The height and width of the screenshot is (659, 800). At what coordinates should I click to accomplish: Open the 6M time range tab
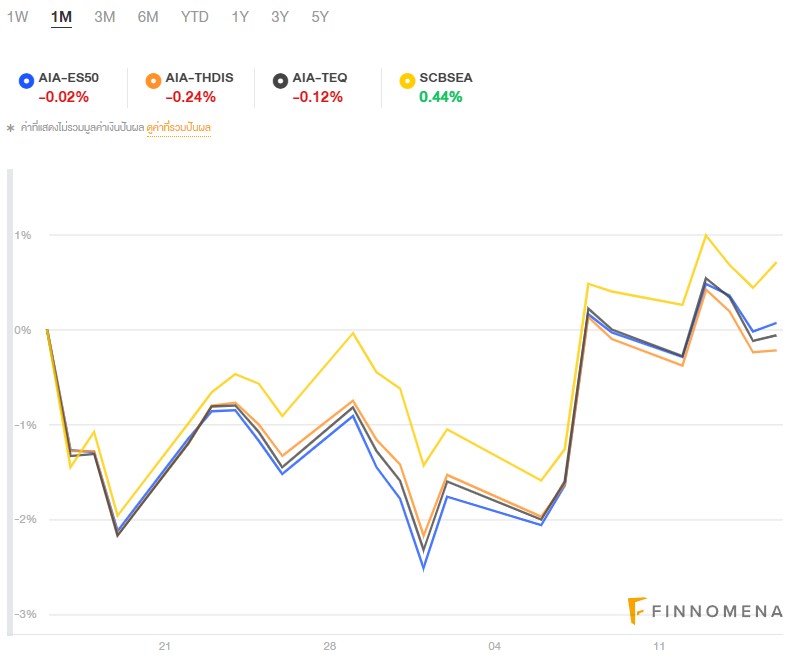[148, 17]
